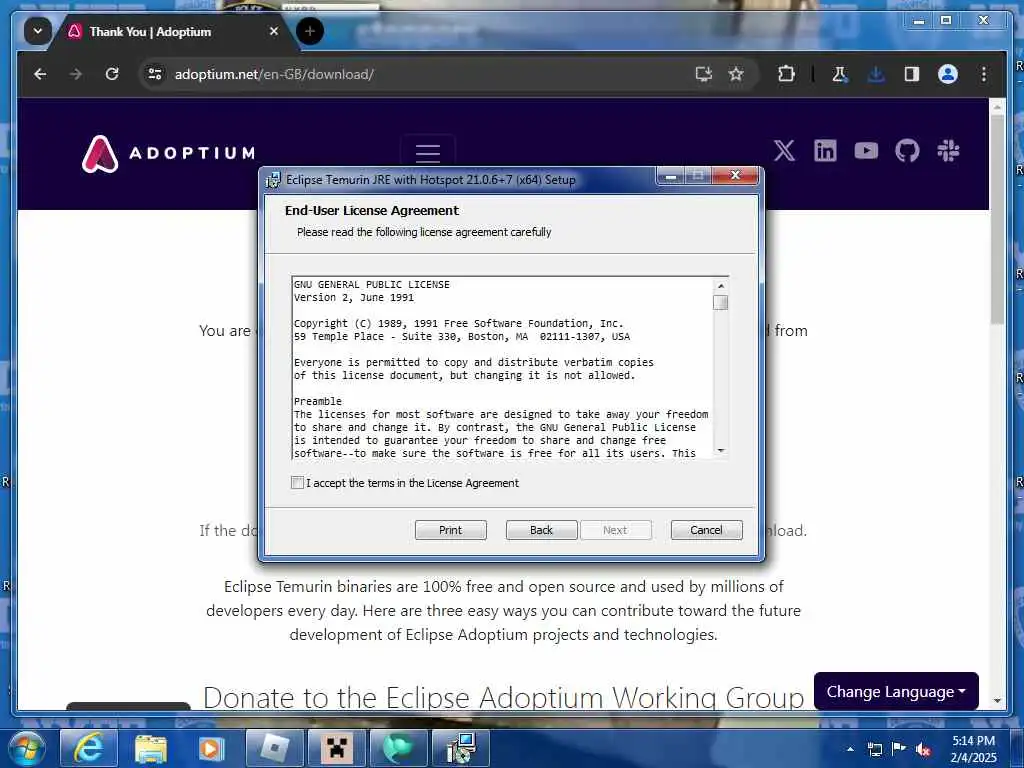The height and width of the screenshot is (768, 1024).
Task: Open Chrome Labs flask icon
Action: point(840,74)
